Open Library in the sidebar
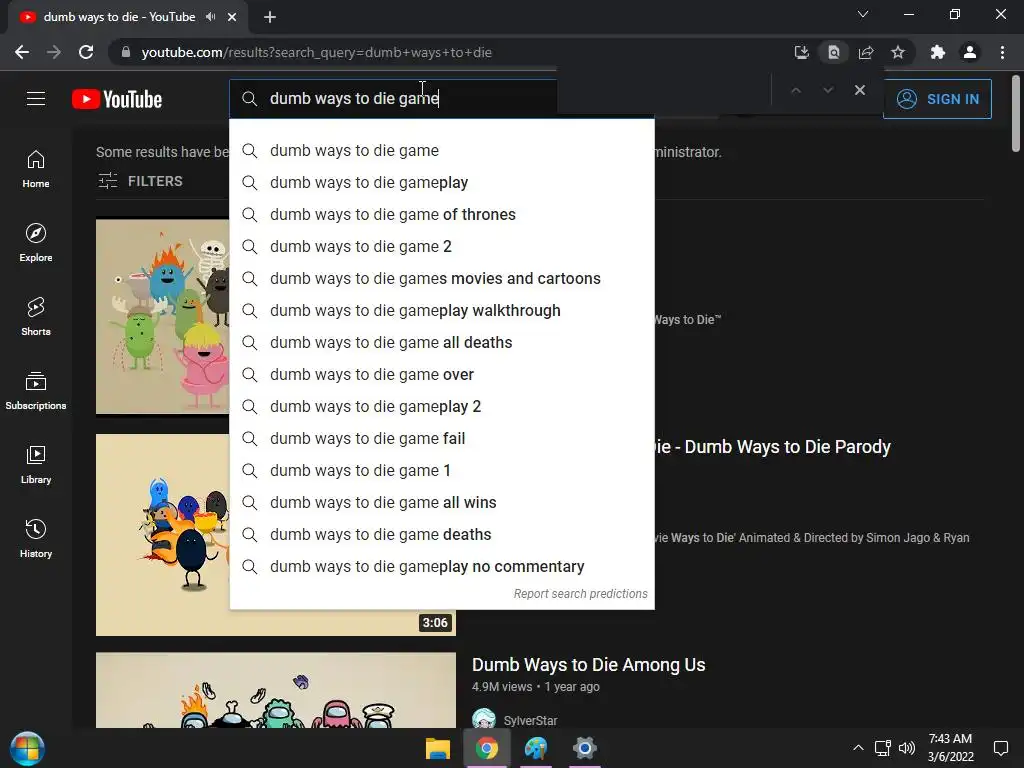The width and height of the screenshot is (1024, 768). pyautogui.click(x=36, y=464)
